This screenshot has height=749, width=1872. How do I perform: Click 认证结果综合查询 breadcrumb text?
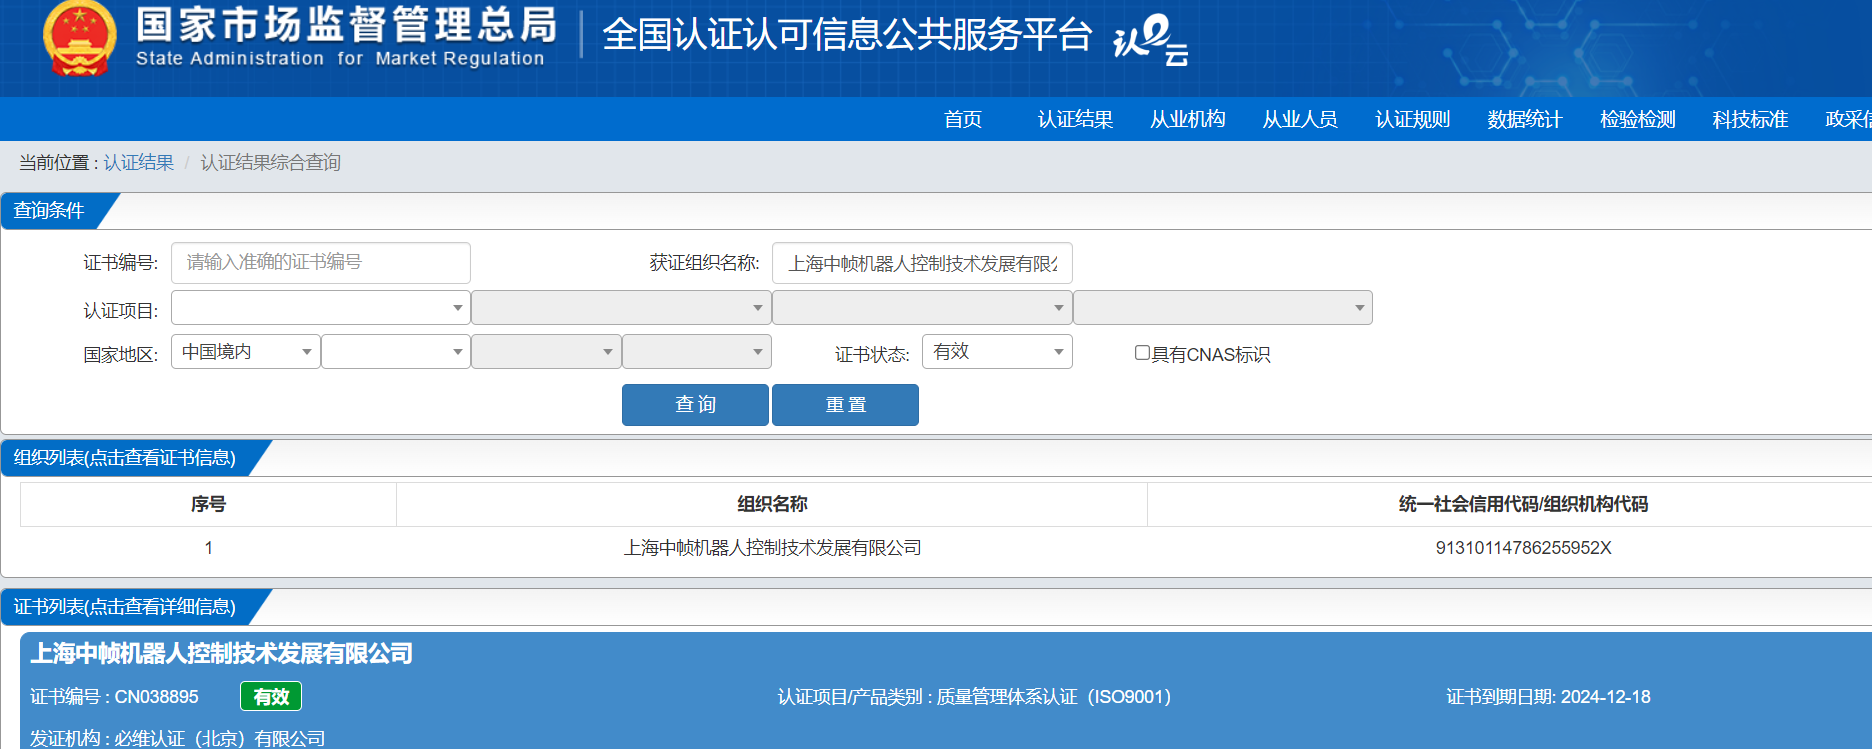271,162
